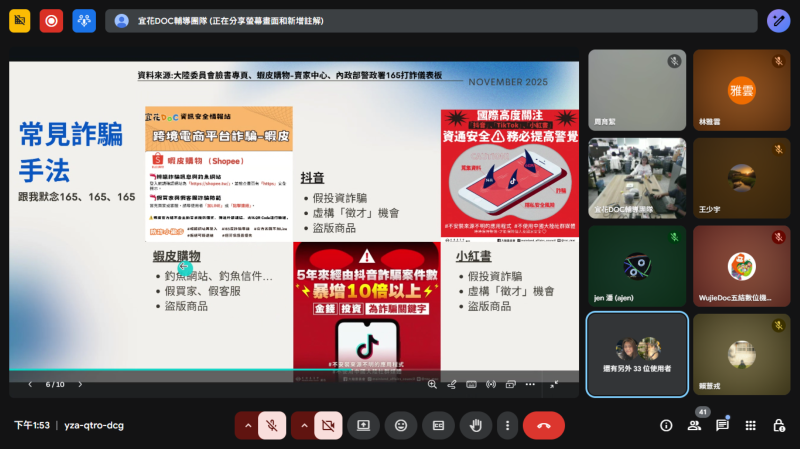The width and height of the screenshot is (800, 449).
Task: Click the presenter banner 宜花DOC輔導團隊 sharing text
Action: (231, 21)
